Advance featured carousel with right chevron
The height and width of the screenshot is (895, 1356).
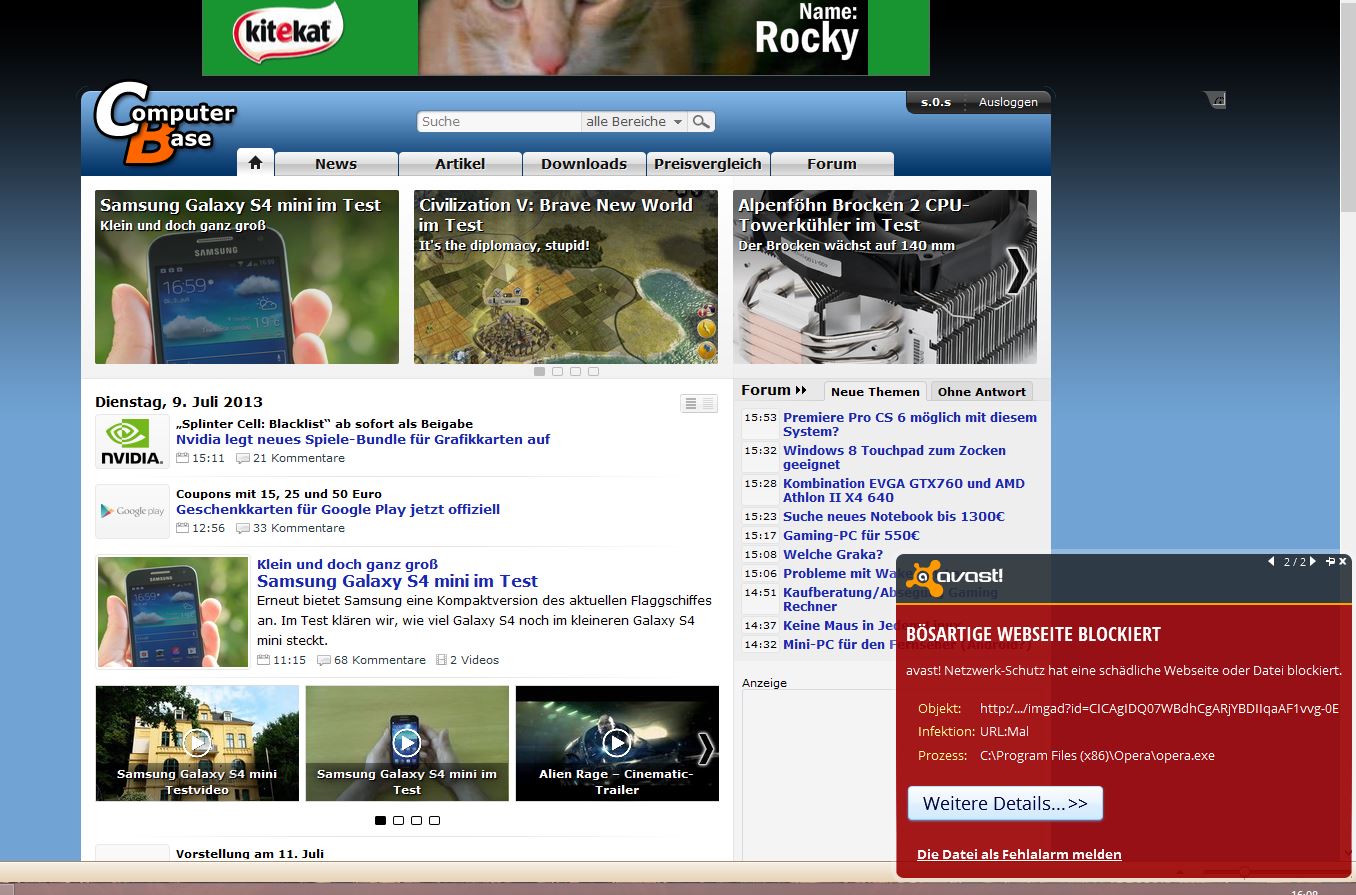[1018, 270]
